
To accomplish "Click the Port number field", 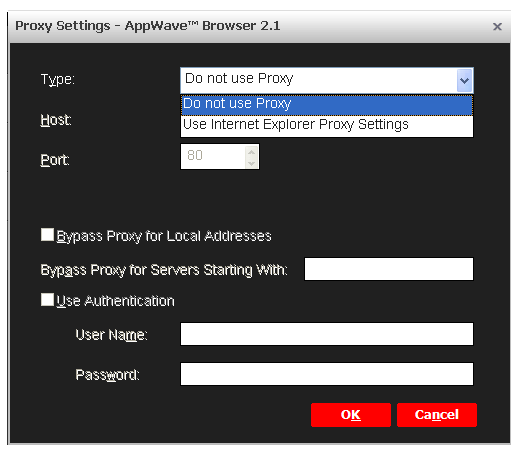I will coord(220,157).
